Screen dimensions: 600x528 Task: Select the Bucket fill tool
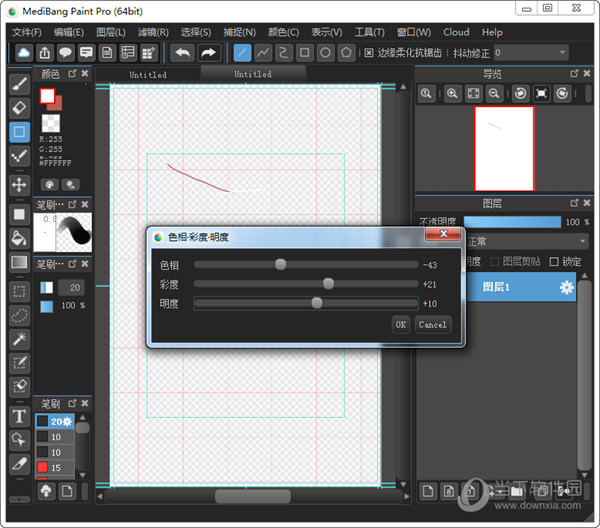[x=20, y=238]
